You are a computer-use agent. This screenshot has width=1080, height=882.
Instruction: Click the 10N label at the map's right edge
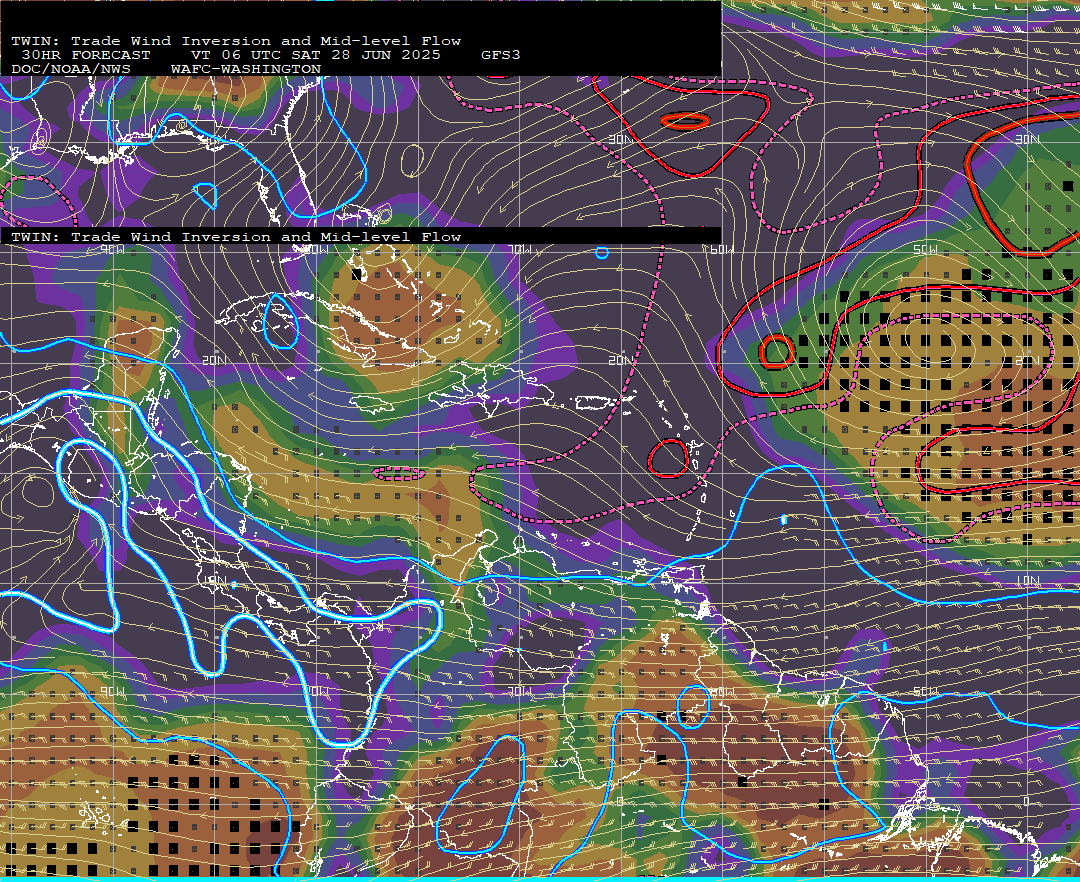(x=1028, y=581)
